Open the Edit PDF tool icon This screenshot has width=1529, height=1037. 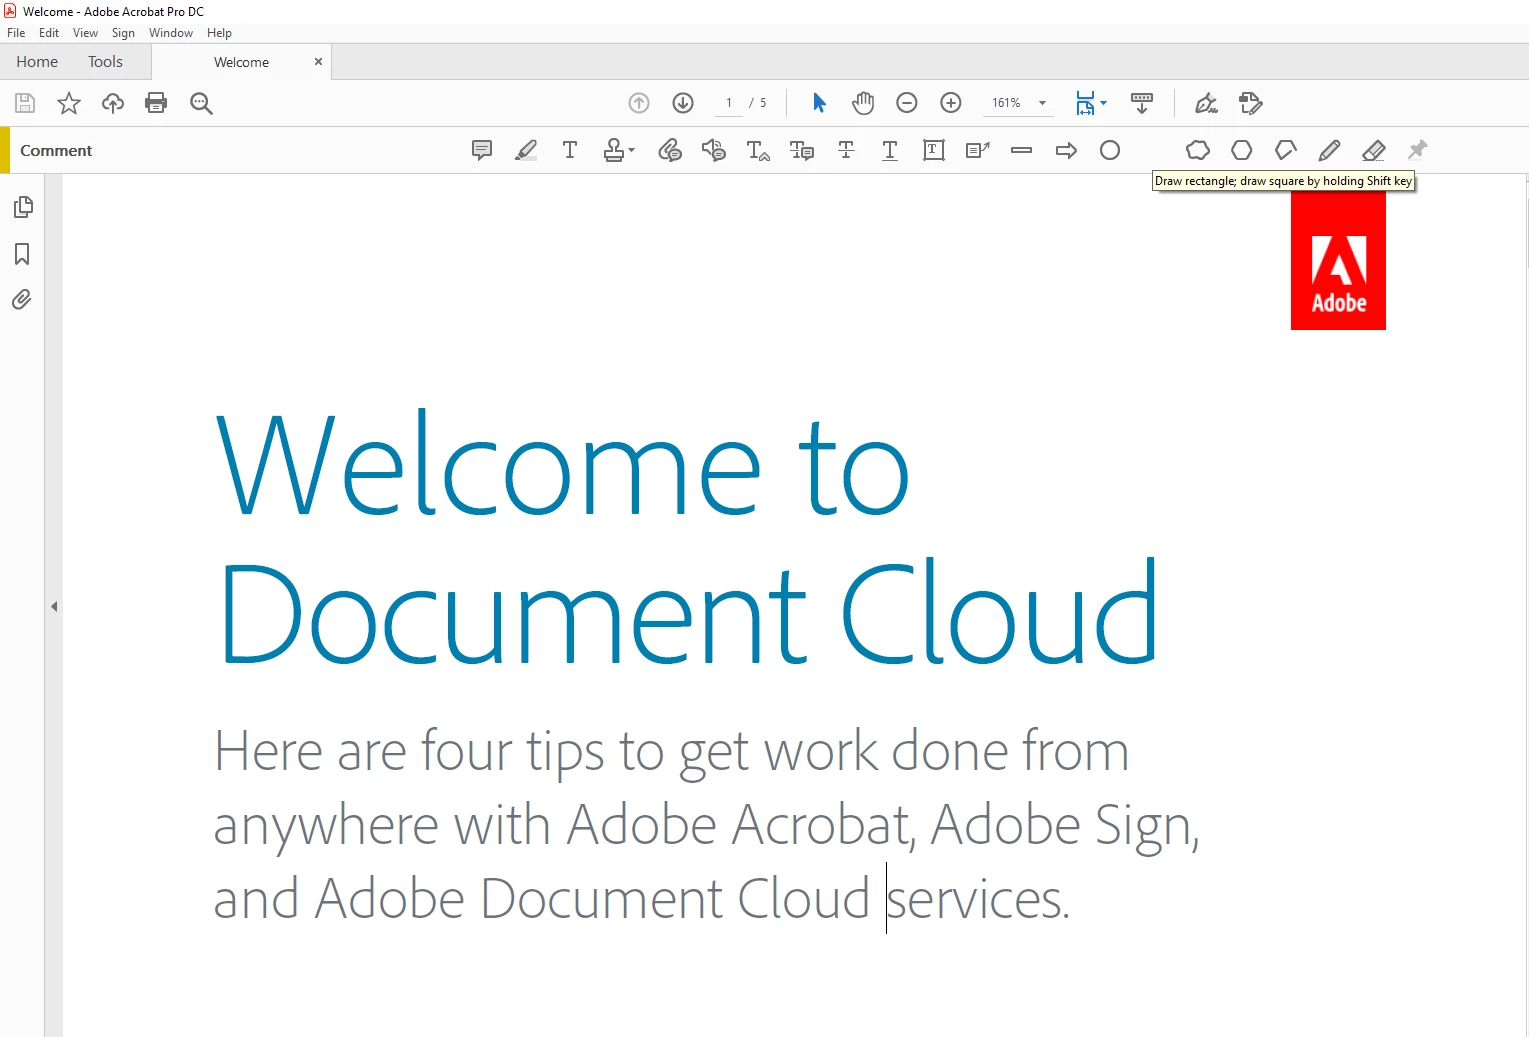point(1250,103)
